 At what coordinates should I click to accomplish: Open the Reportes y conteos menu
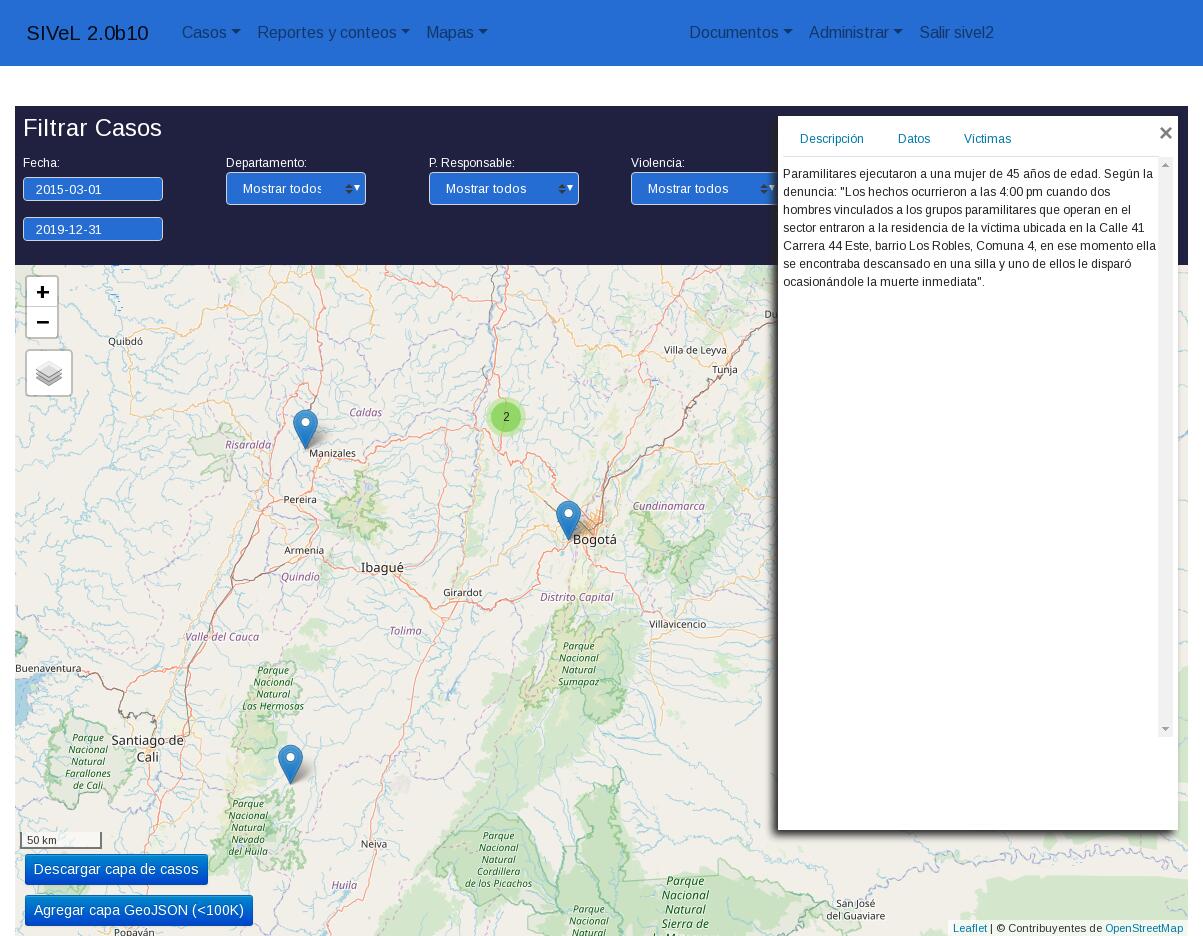tap(333, 33)
